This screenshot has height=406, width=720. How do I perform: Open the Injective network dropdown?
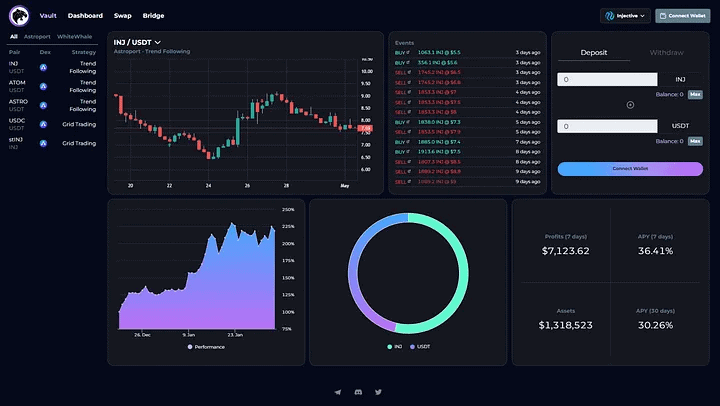pos(625,16)
